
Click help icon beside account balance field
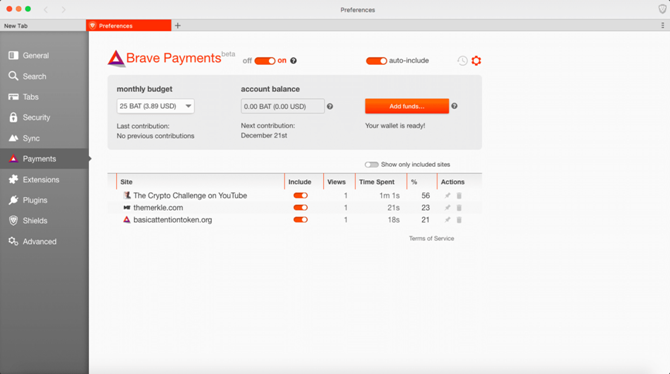point(330,106)
